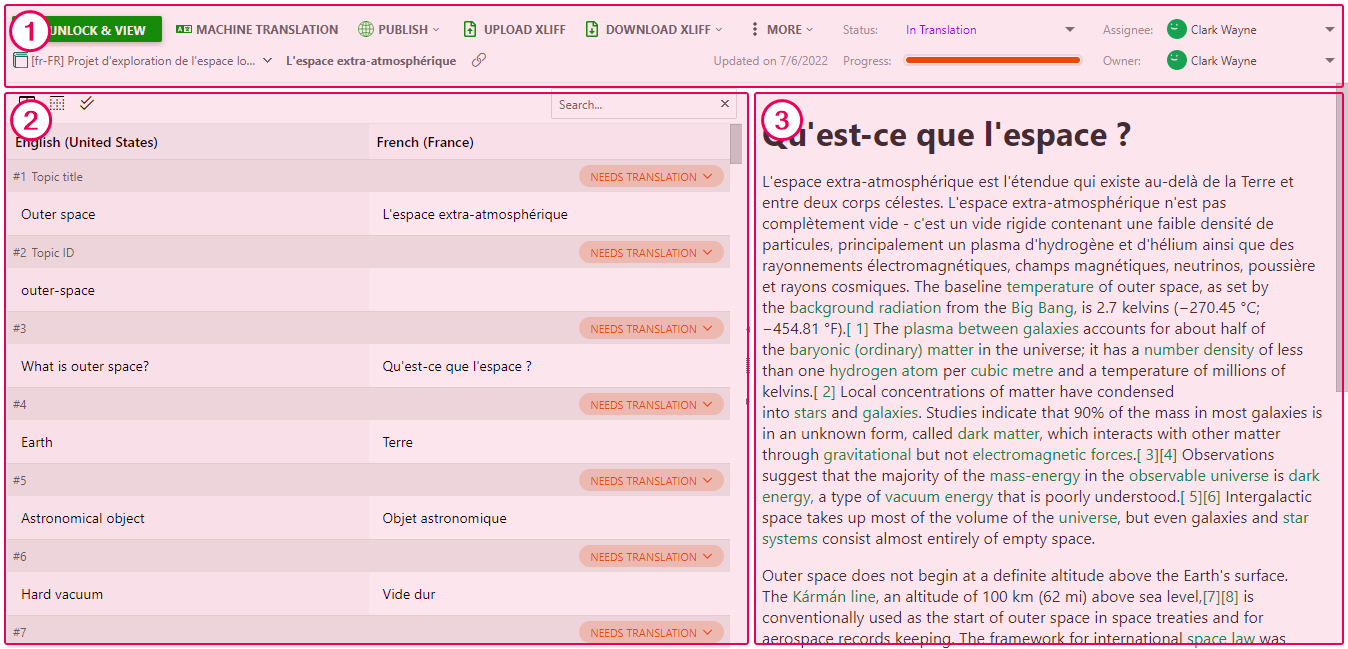The image size is (1348, 649).
Task: Select the double-checkmark approve all icon
Action: (87, 103)
